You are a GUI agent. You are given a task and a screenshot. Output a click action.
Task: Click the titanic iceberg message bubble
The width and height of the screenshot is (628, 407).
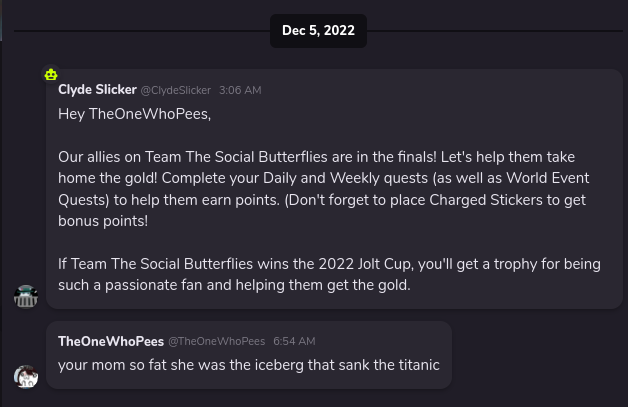tap(249, 355)
